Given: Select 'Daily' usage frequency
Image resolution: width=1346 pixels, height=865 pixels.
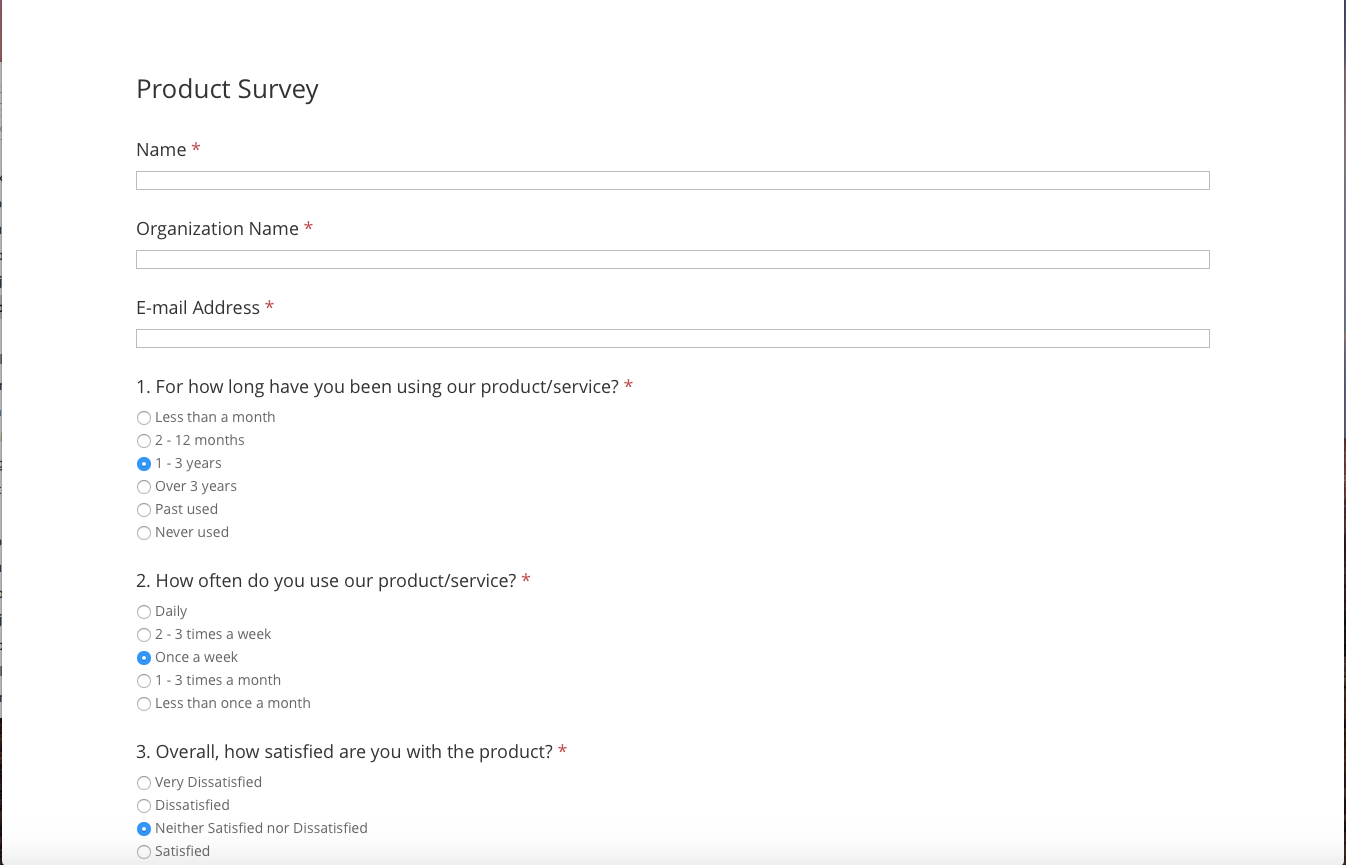Looking at the screenshot, I should (144, 612).
